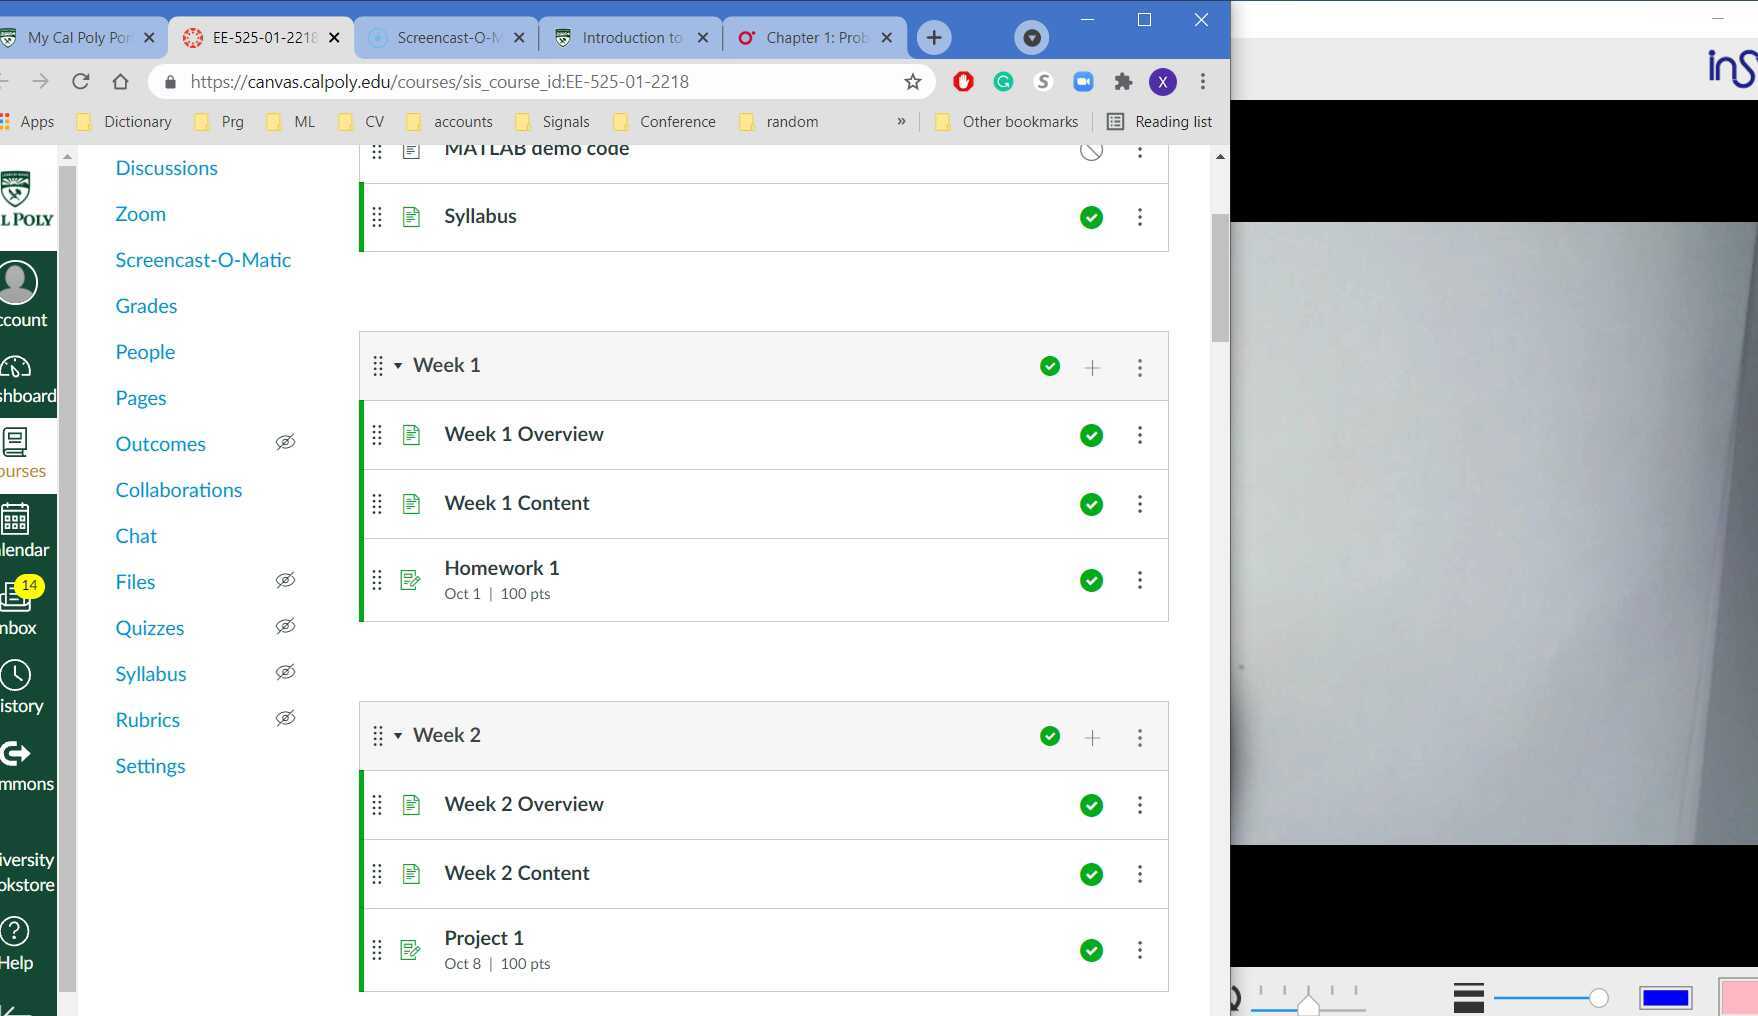Switch to the My Cal Poly Portal tab

[80, 37]
